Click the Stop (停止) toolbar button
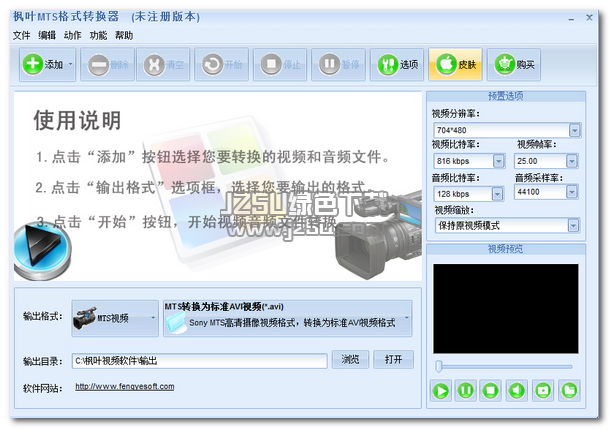This screenshot has height=429, width=610. [x=280, y=64]
